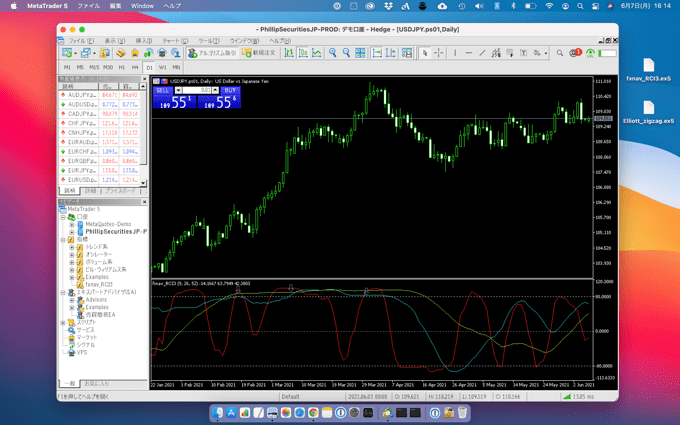Screen dimensions: 680x425
Task: Toggle Algo Trading (アルゴリズム取引) button
Action: [x=212, y=53]
